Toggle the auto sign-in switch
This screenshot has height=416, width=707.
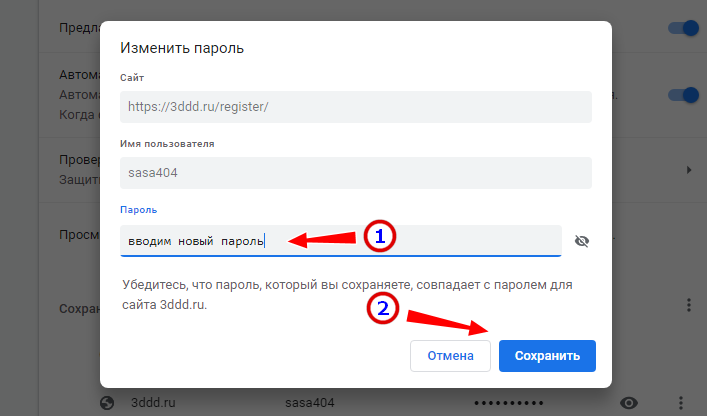[x=684, y=95]
